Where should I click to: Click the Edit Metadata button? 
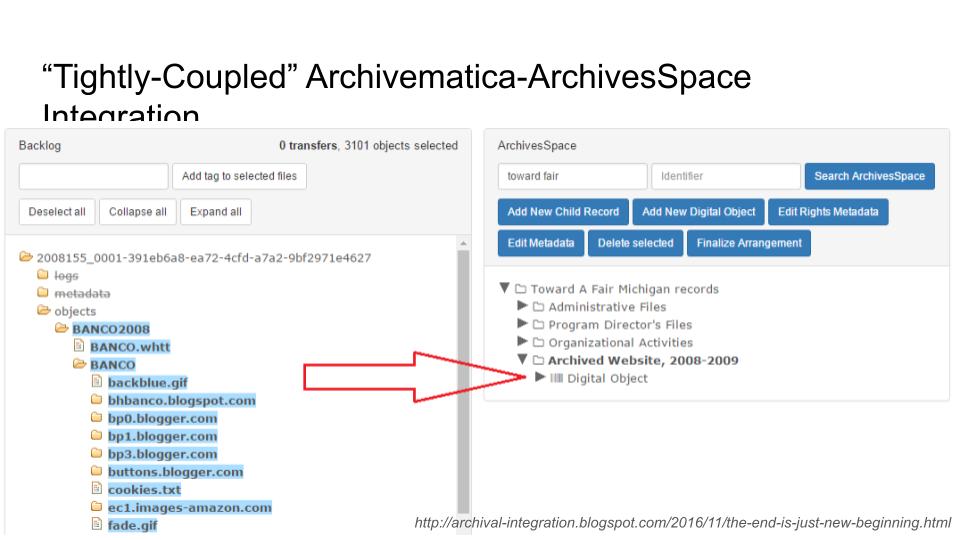tap(541, 243)
